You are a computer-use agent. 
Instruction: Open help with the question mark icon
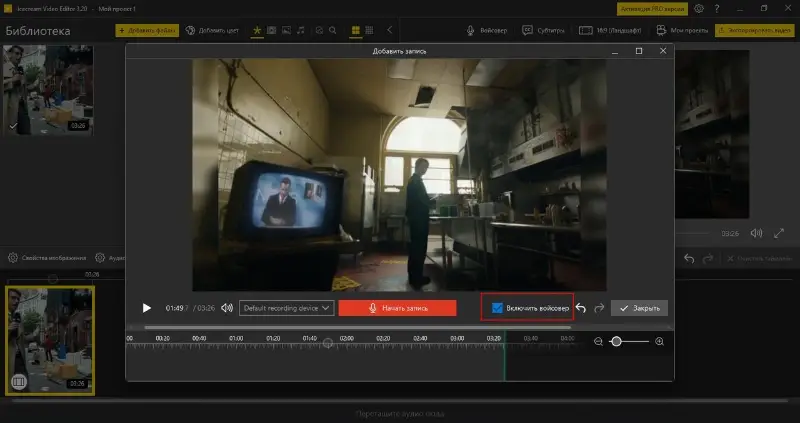pos(717,9)
